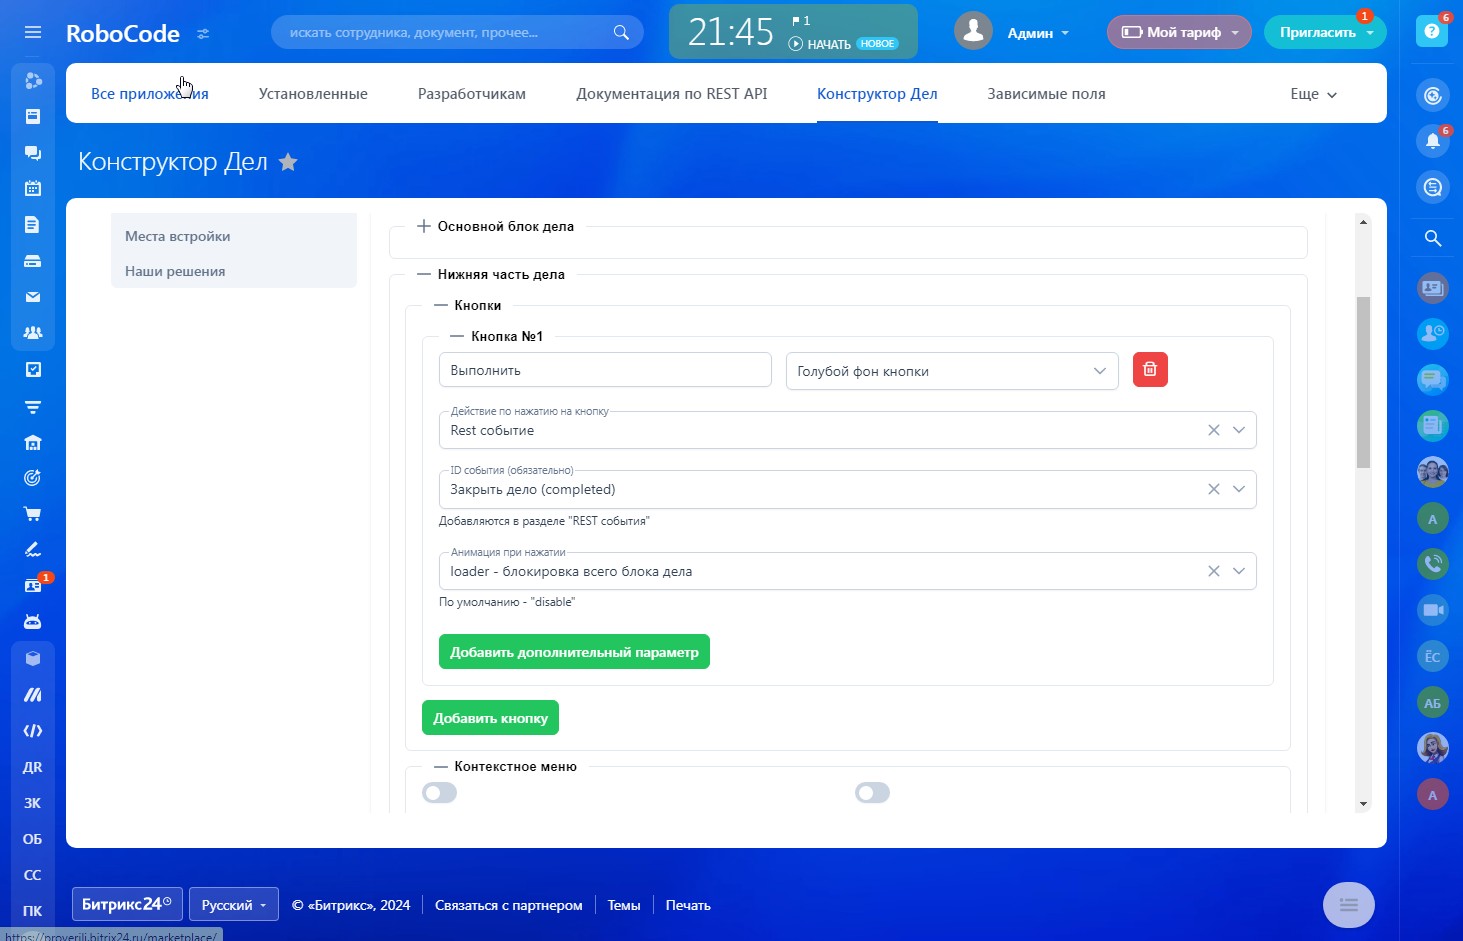Switch to the Конструктор Дел tab

877,94
